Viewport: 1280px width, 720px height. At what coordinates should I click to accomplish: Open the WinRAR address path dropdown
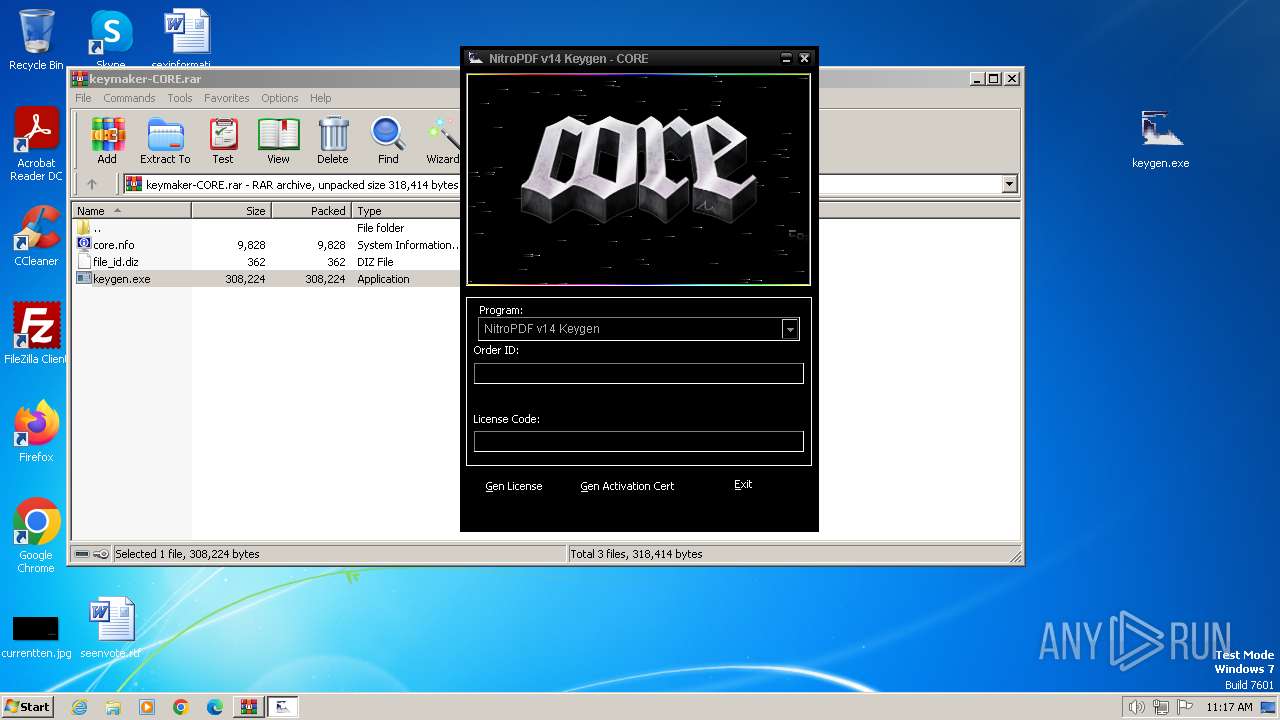click(1009, 184)
